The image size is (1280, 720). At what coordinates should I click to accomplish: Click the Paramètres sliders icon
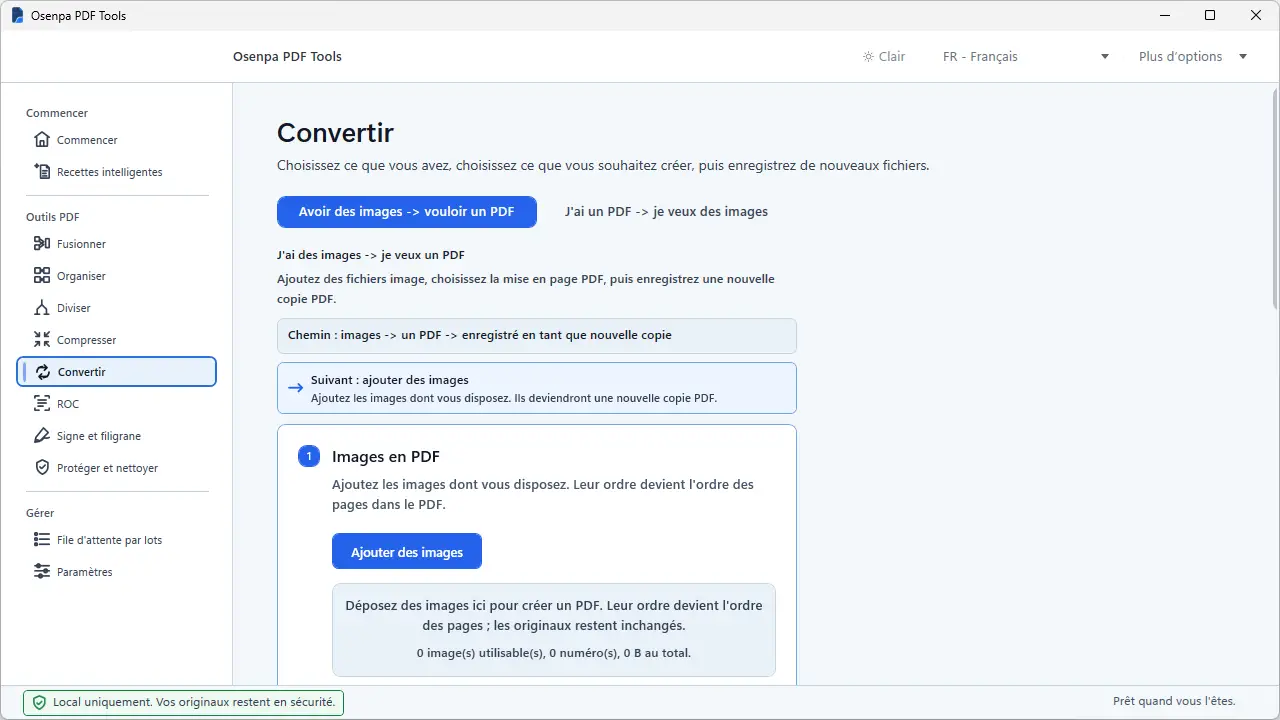(x=42, y=572)
